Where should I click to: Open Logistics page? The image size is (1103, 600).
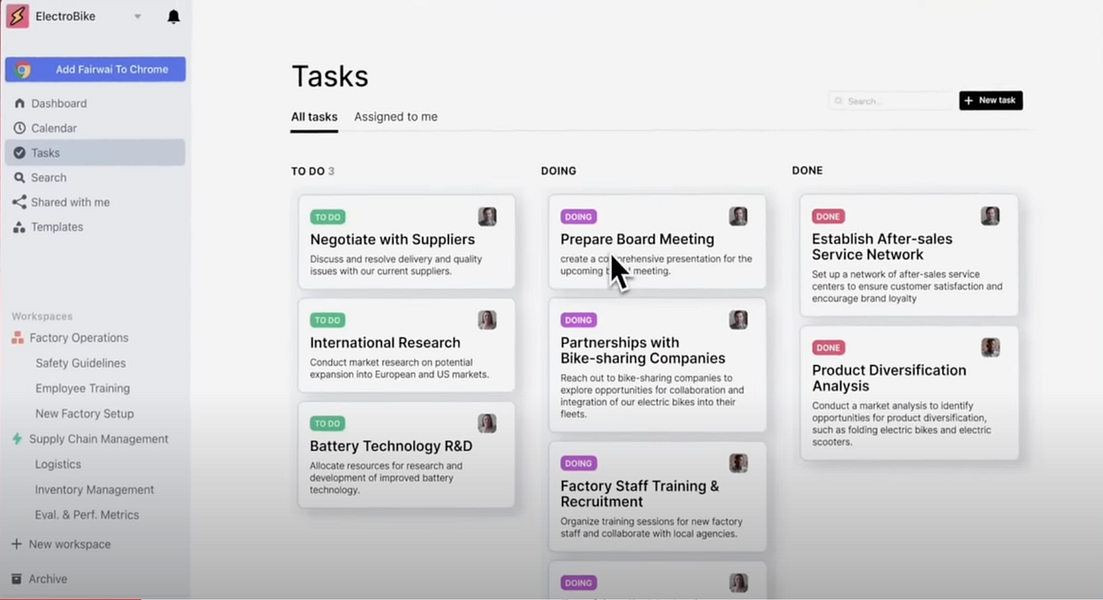(58, 464)
